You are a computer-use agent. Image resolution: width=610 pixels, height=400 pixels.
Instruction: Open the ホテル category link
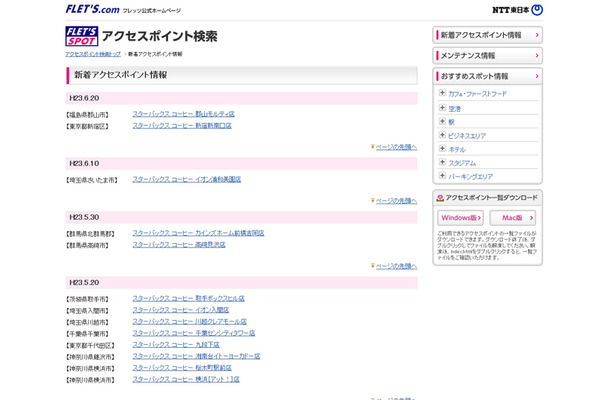[457, 150]
